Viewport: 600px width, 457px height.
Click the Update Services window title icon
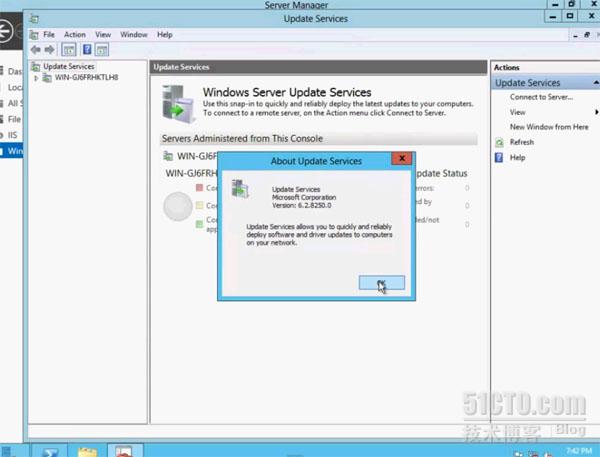34,18
